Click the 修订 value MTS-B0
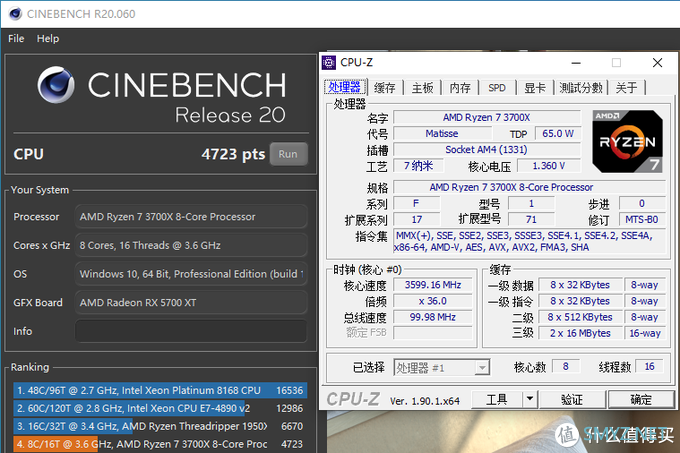Viewport: 680px width, 453px height. pyautogui.click(x=642, y=219)
